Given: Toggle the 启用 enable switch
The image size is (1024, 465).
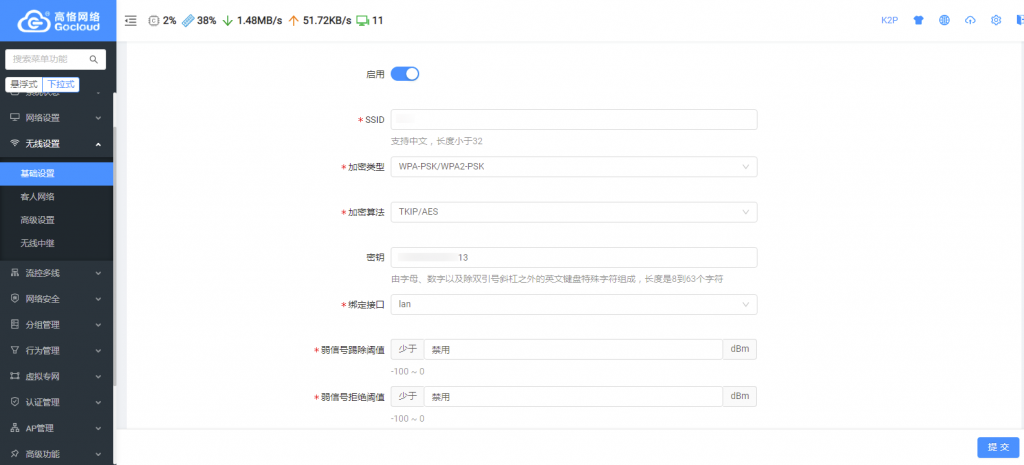Looking at the screenshot, I should click(x=405, y=74).
